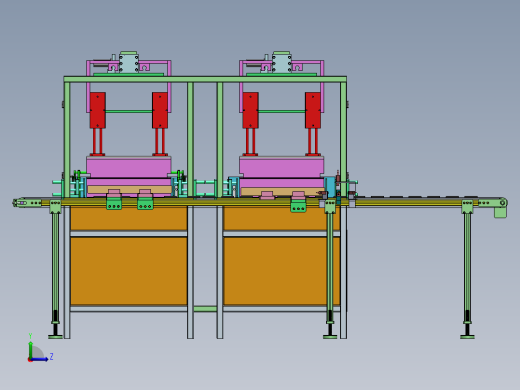Select the right station's right red cylinder
The image size is (520, 390).
[x=313, y=110]
